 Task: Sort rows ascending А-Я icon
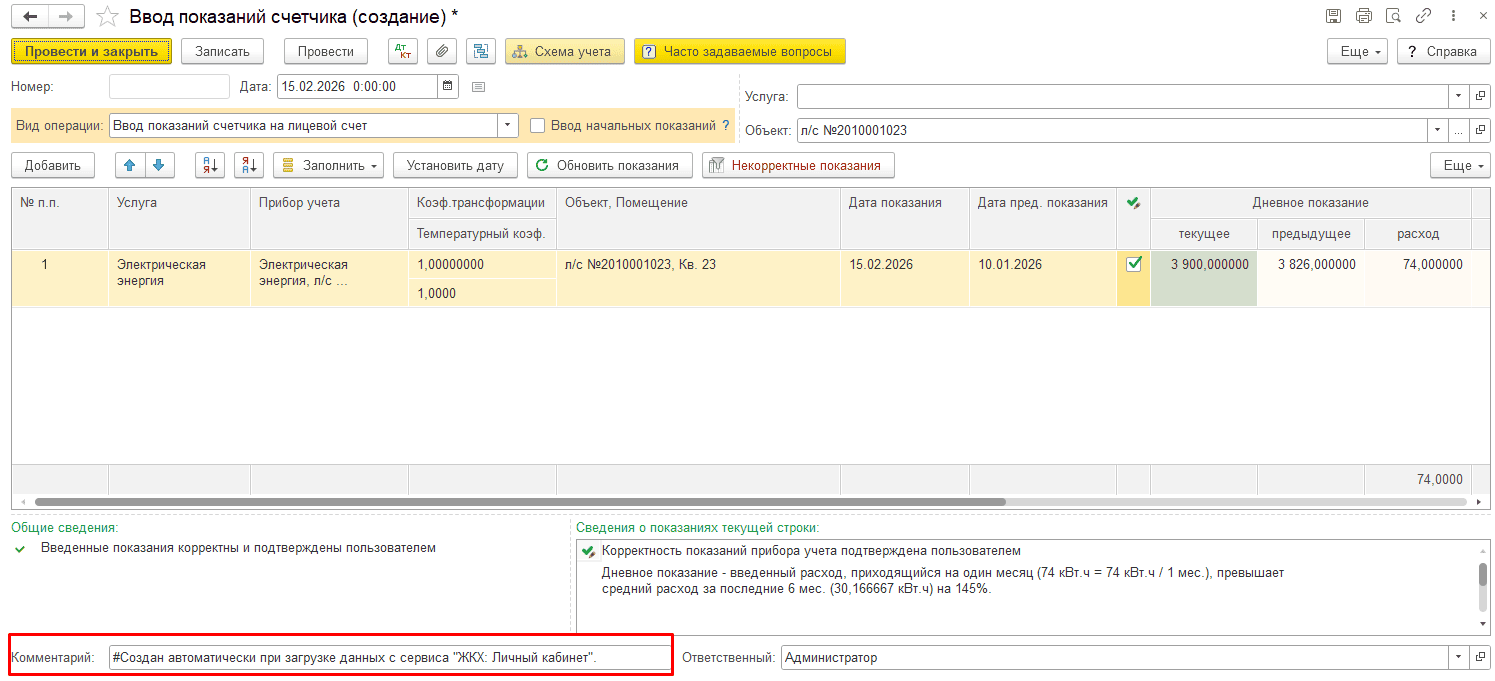[209, 165]
